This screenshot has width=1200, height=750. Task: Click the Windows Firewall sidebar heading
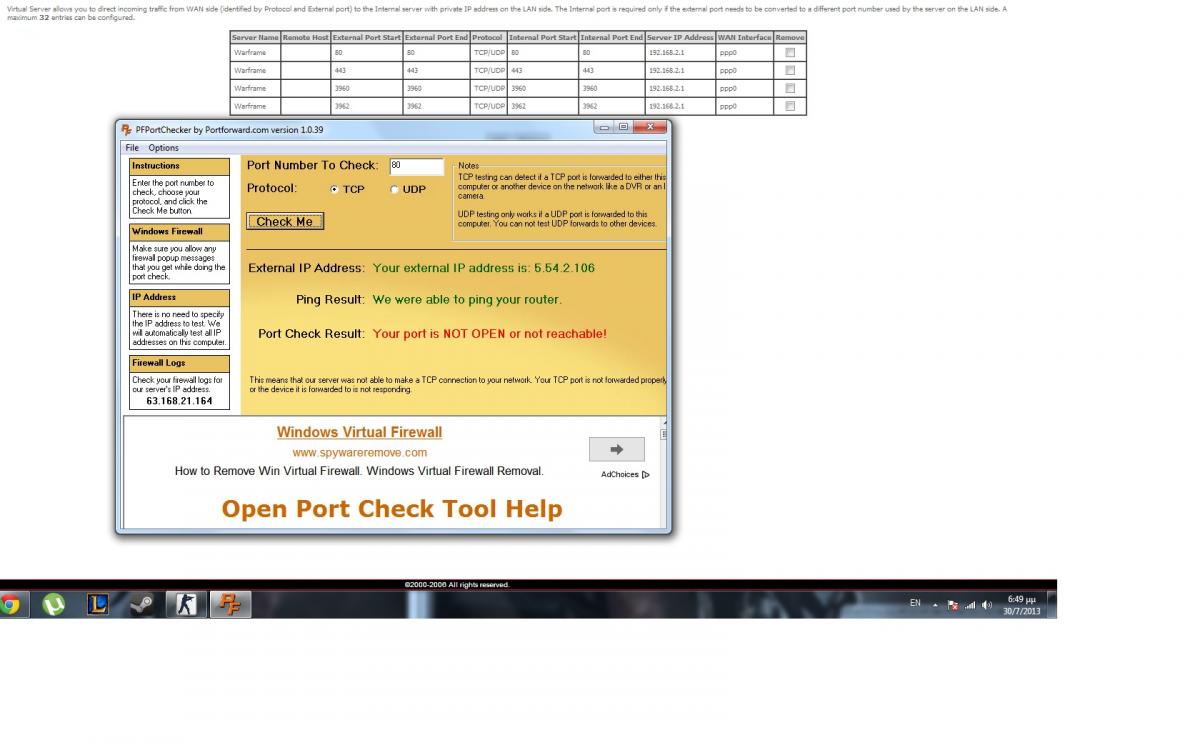tap(179, 232)
